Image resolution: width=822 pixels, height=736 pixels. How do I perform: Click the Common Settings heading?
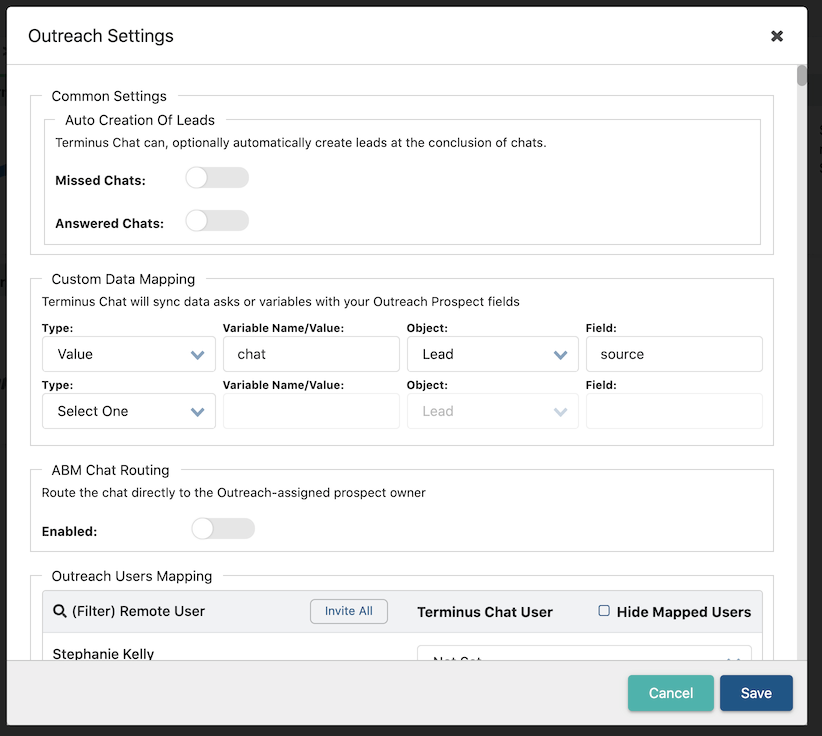(x=109, y=96)
